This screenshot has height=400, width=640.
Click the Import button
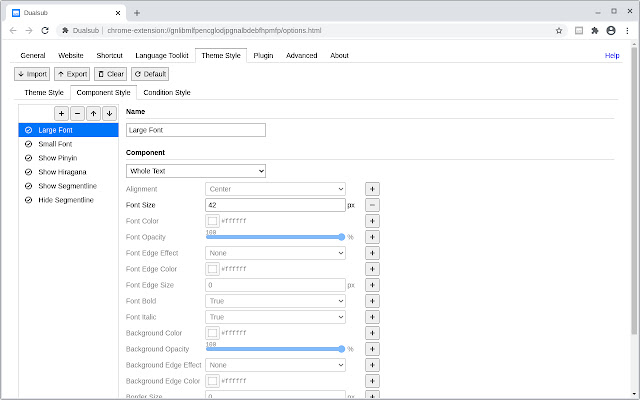click(x=32, y=74)
